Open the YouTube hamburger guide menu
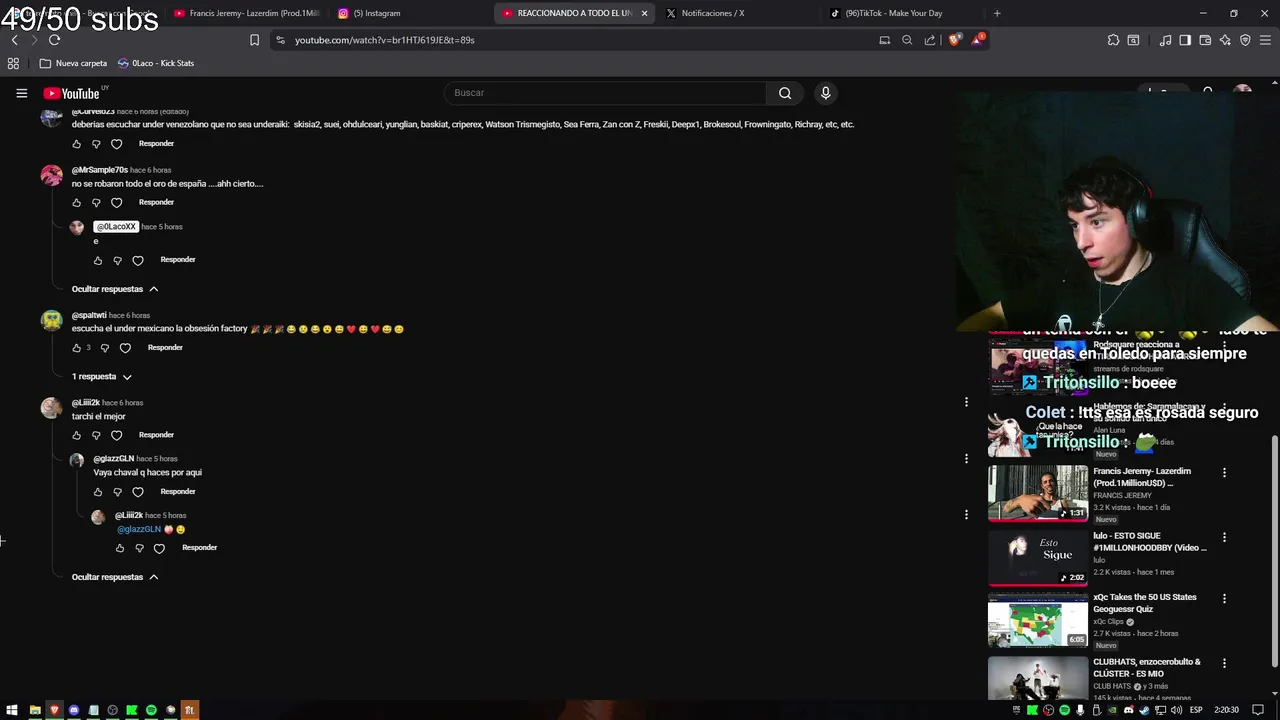 click(21, 93)
